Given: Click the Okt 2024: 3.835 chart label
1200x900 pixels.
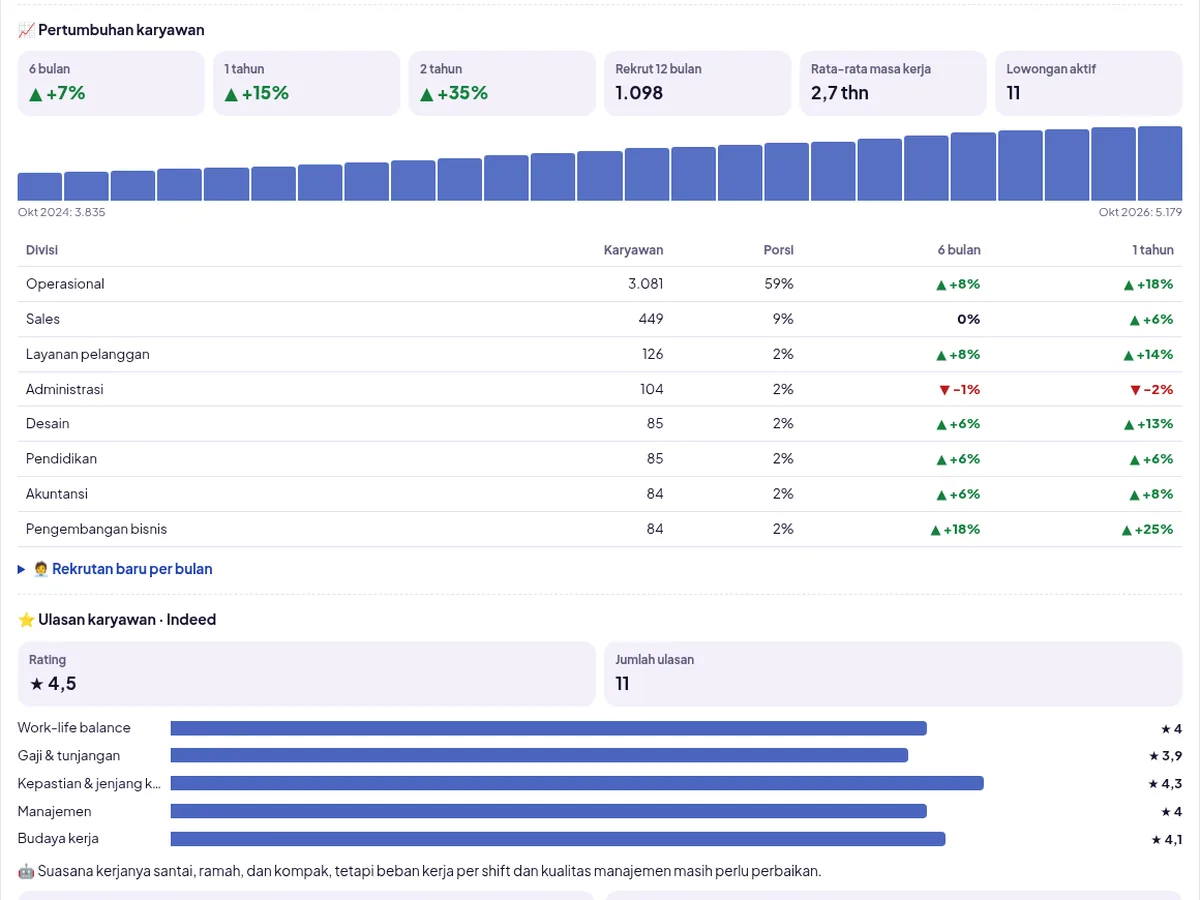Looking at the screenshot, I should pos(62,212).
